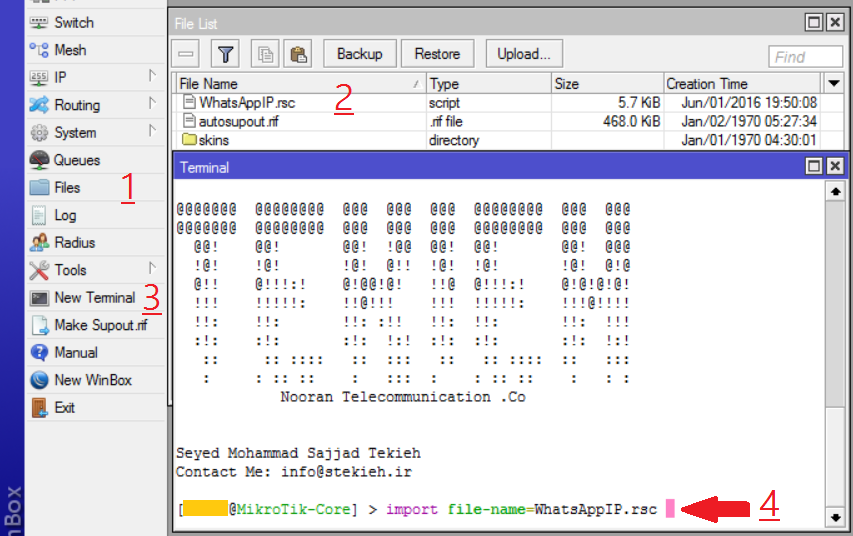This screenshot has width=853, height=536.
Task: Open the System menu
Action: click(95, 132)
